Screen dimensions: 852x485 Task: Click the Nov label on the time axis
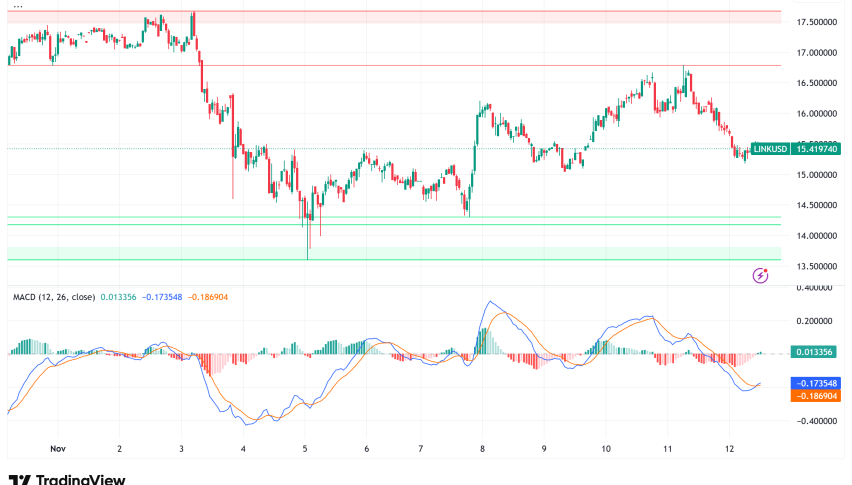[x=58, y=450]
